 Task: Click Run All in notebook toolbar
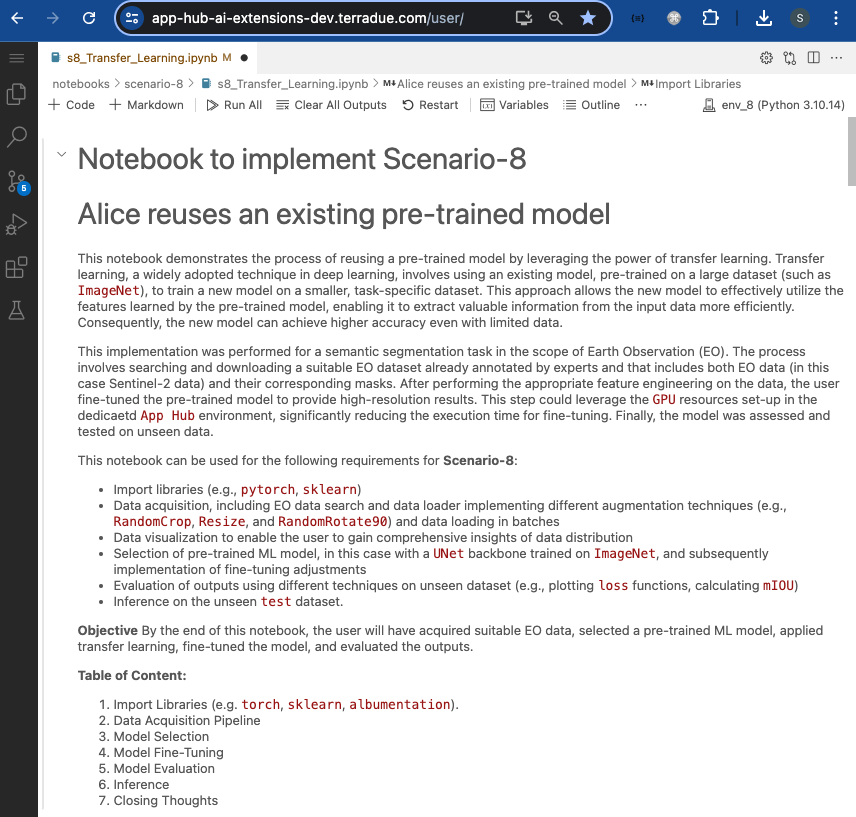coord(234,105)
